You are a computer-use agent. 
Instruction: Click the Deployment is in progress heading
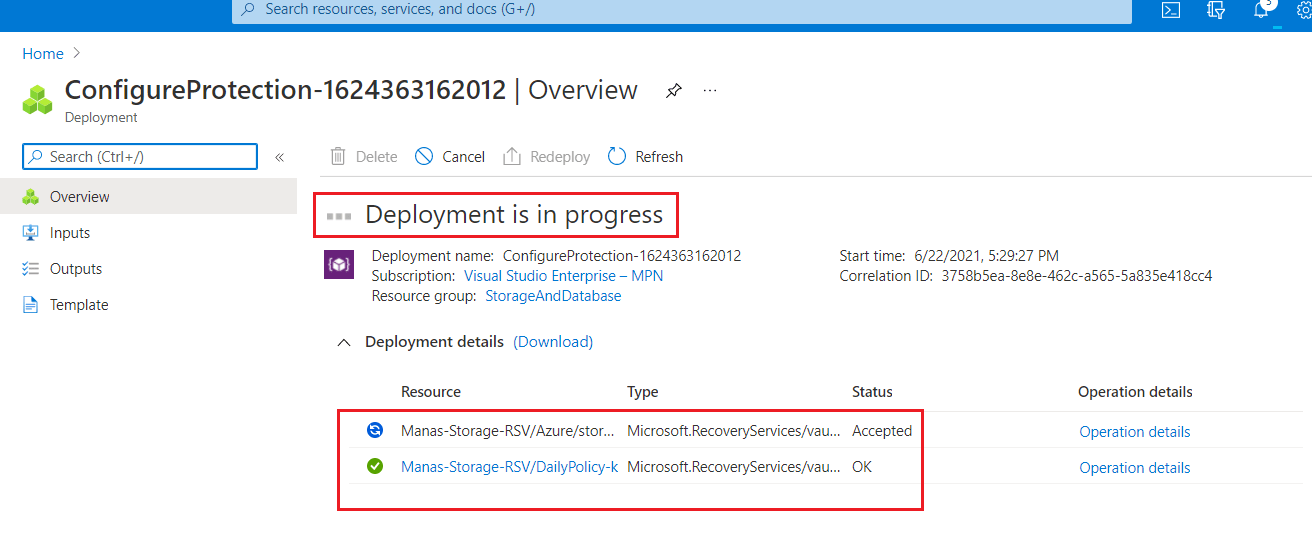tap(514, 215)
